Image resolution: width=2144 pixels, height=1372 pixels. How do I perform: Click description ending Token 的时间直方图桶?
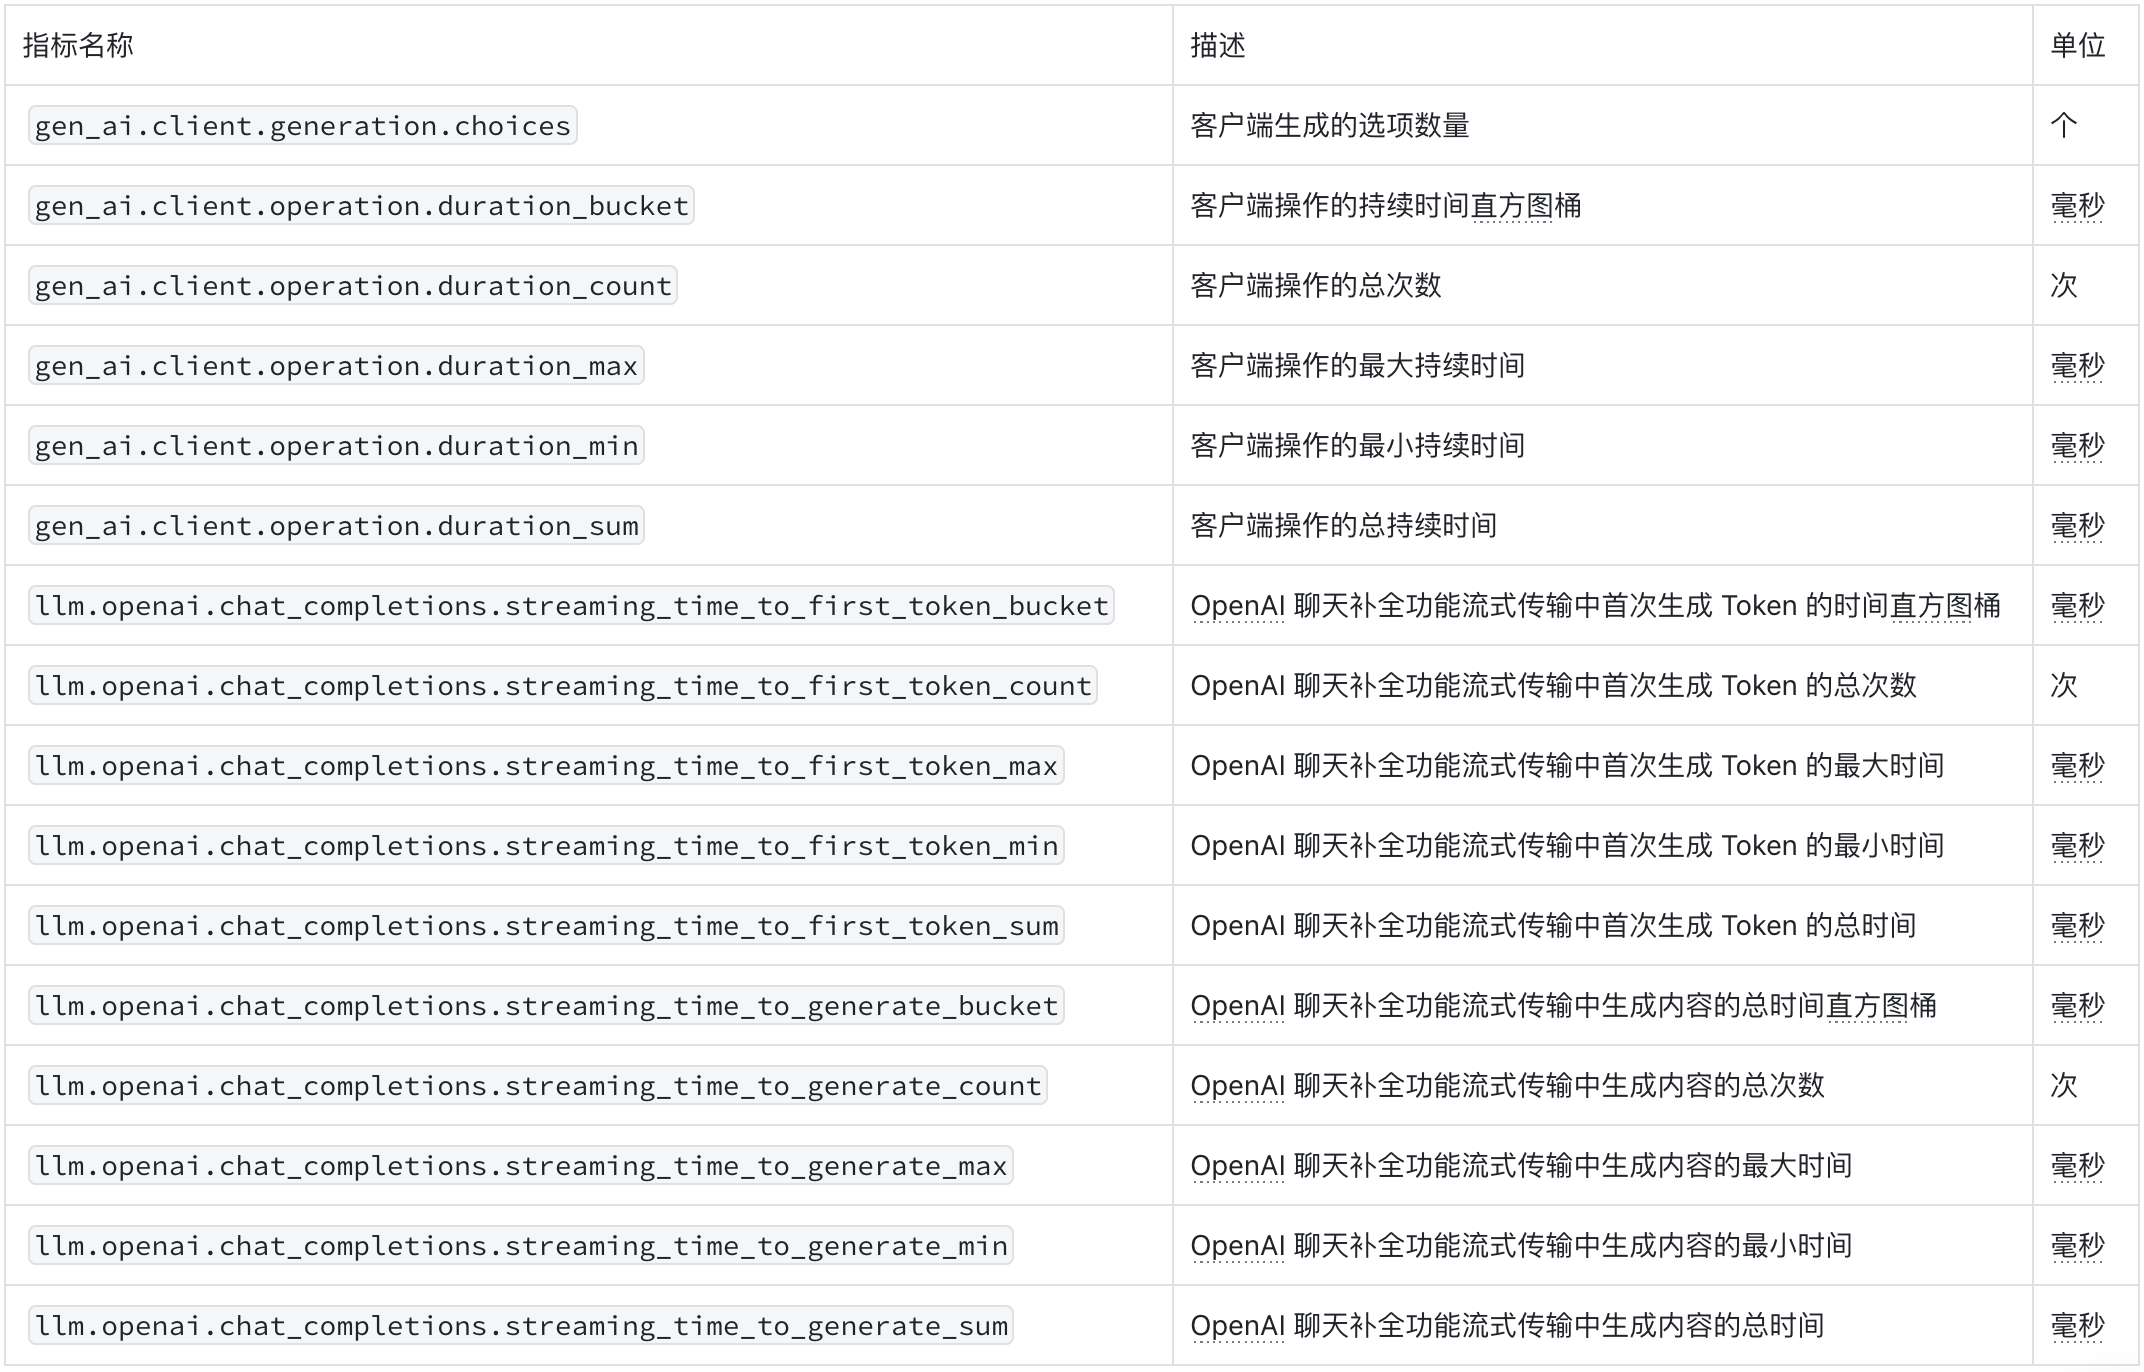click(x=1596, y=605)
